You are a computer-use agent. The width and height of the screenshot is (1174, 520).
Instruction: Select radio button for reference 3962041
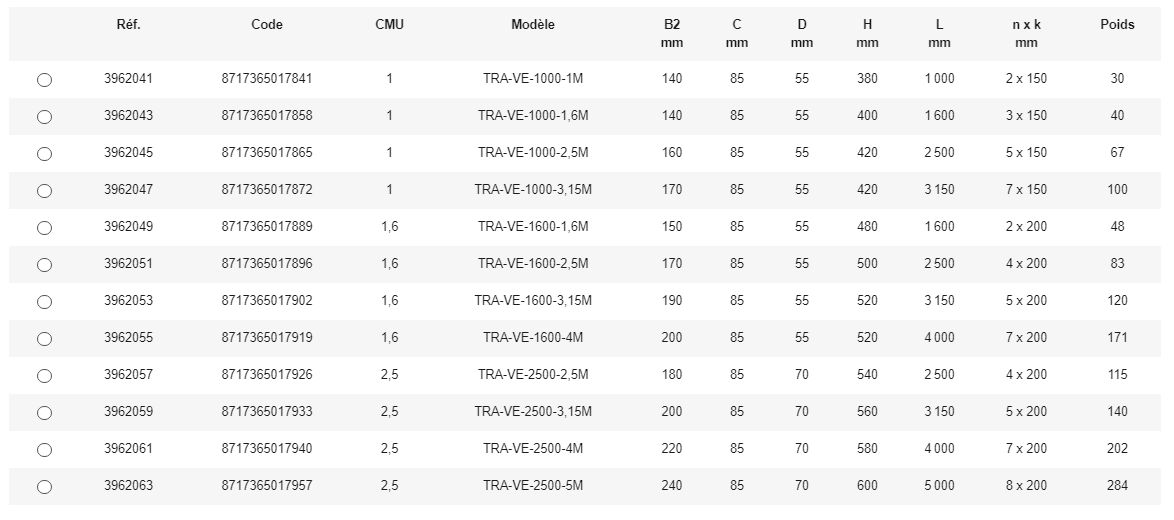tap(44, 80)
